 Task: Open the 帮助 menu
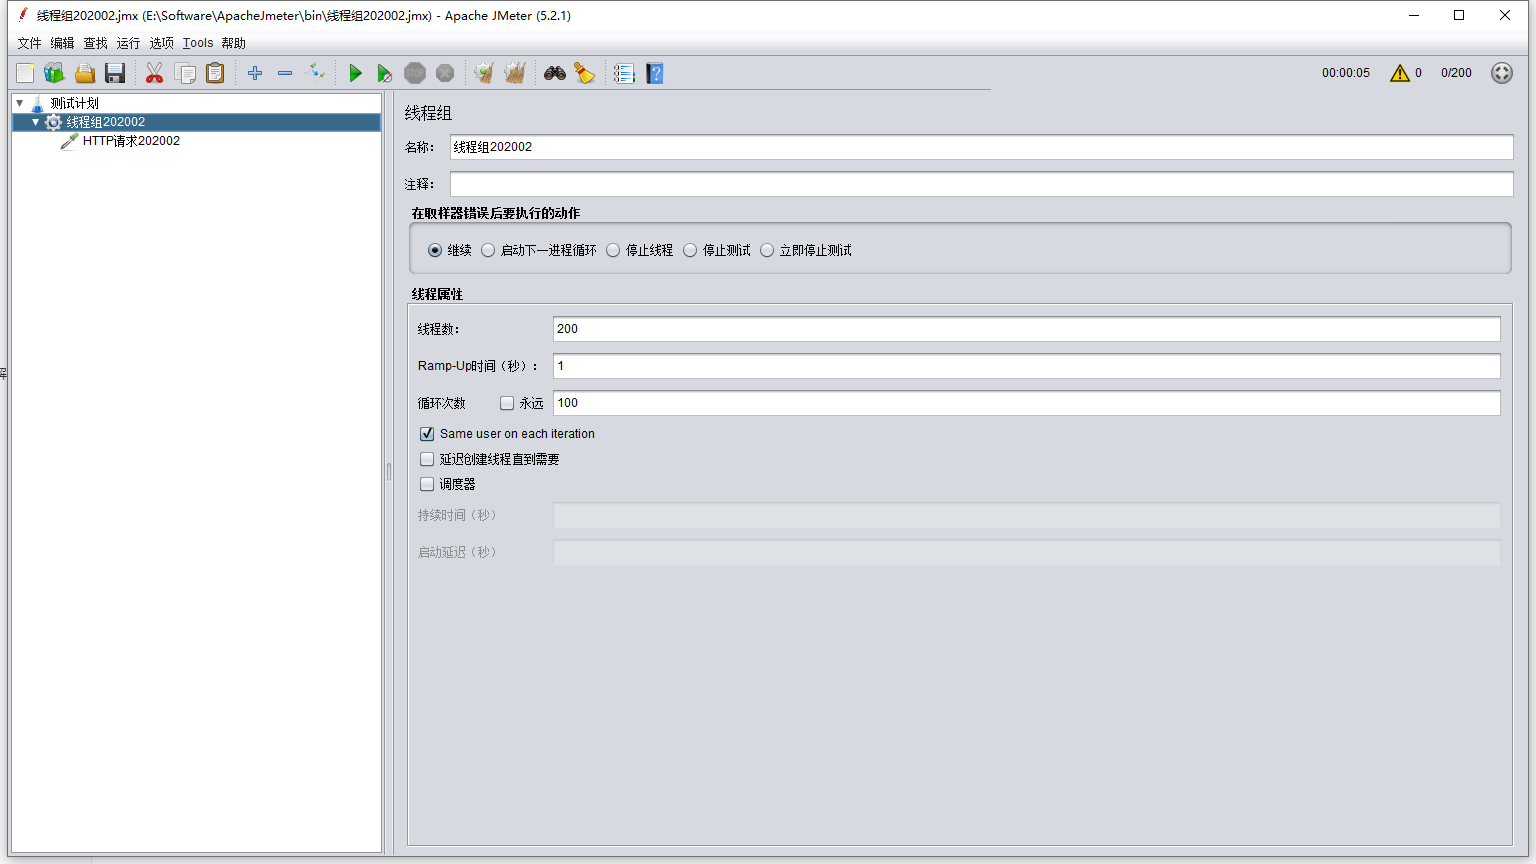pos(233,43)
